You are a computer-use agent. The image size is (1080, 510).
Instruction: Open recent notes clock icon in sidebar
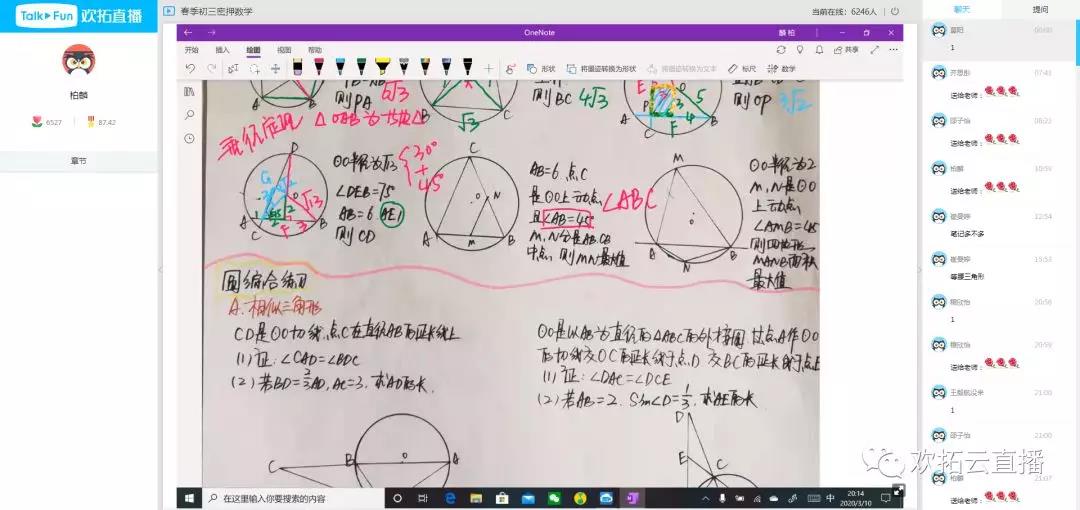(189, 138)
